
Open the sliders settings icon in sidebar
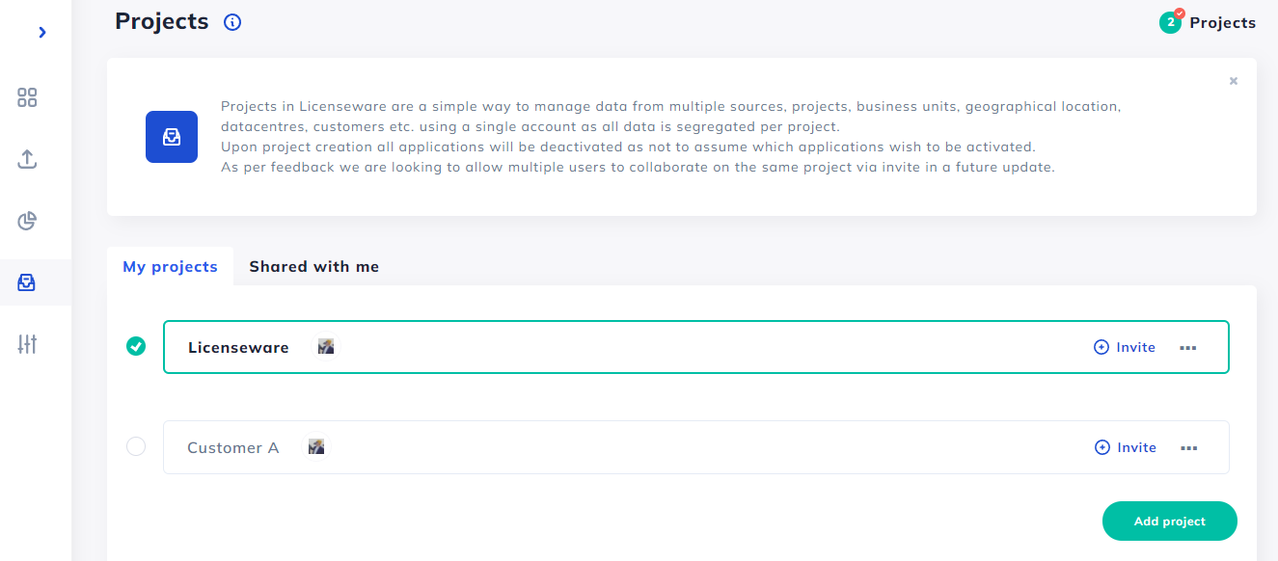click(x=27, y=345)
